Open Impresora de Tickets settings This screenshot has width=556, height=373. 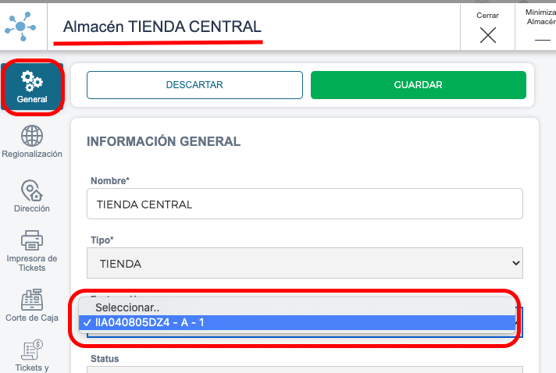point(32,251)
